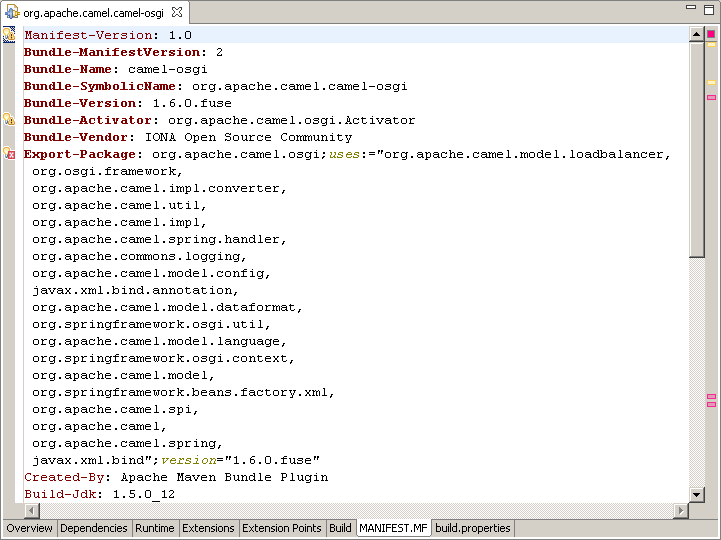
Task: Click org.apache.camel.spi line
Action: tap(115, 409)
